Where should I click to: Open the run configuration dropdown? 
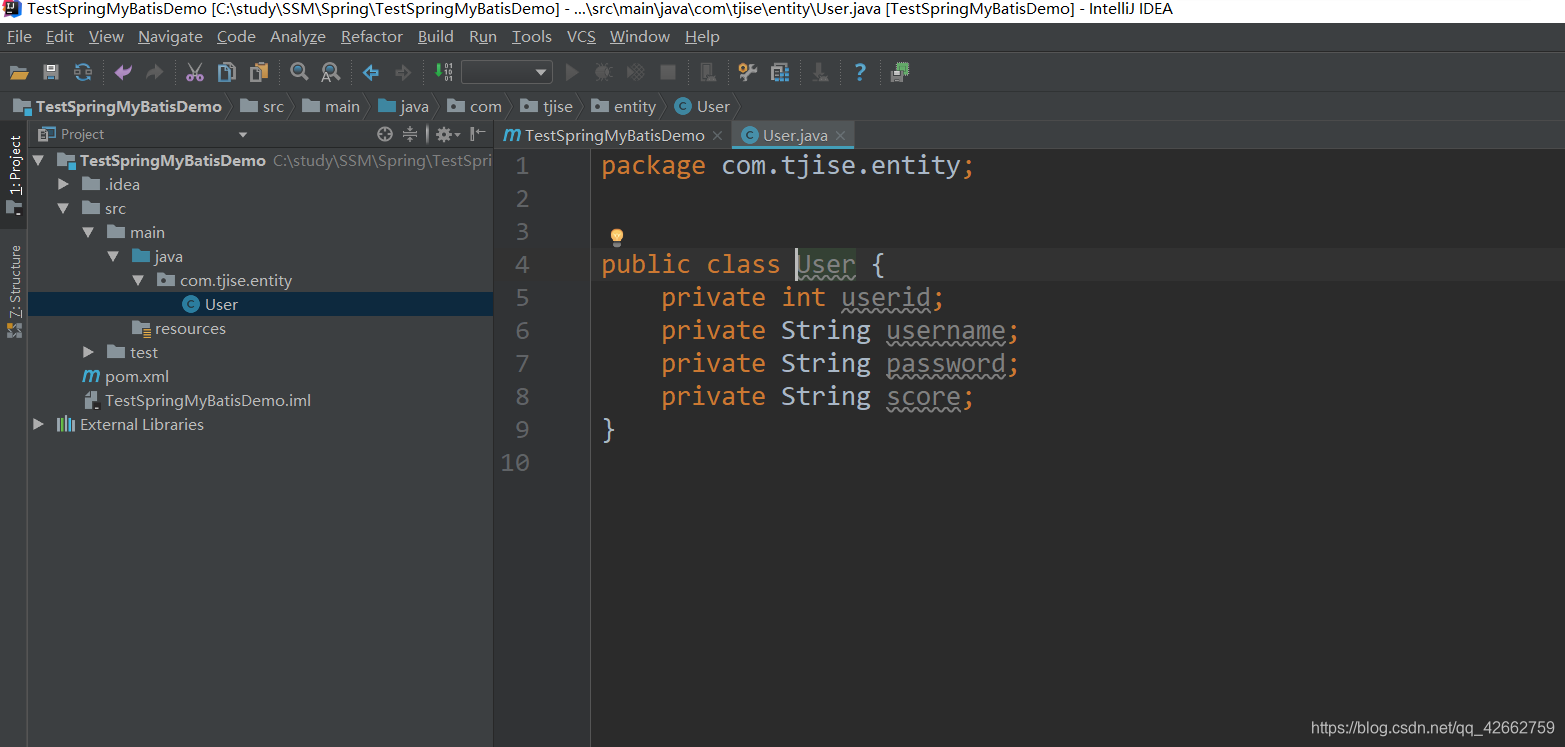pos(507,72)
